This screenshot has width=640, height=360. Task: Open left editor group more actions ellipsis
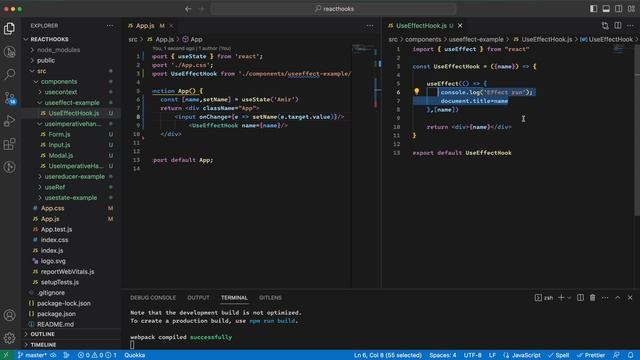(x=370, y=26)
